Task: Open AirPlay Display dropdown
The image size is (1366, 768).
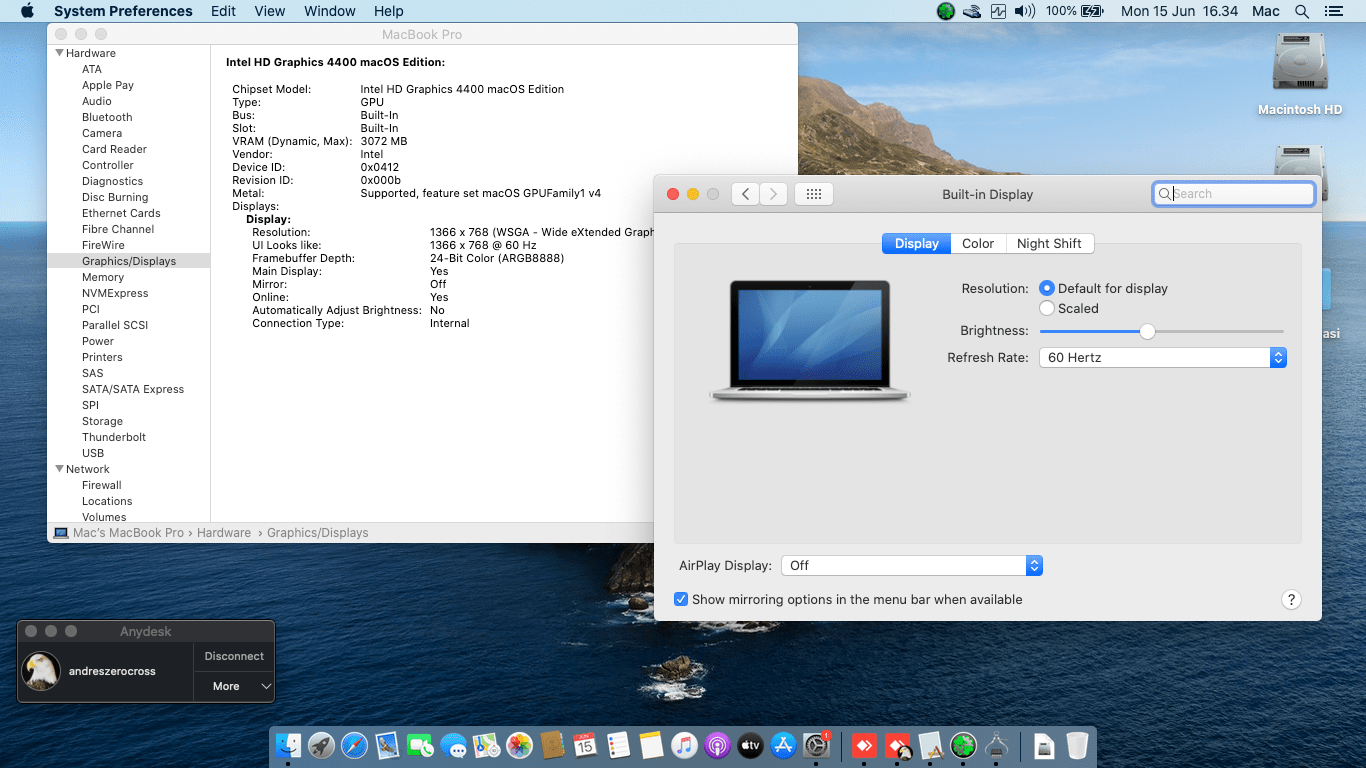Action: [x=912, y=565]
